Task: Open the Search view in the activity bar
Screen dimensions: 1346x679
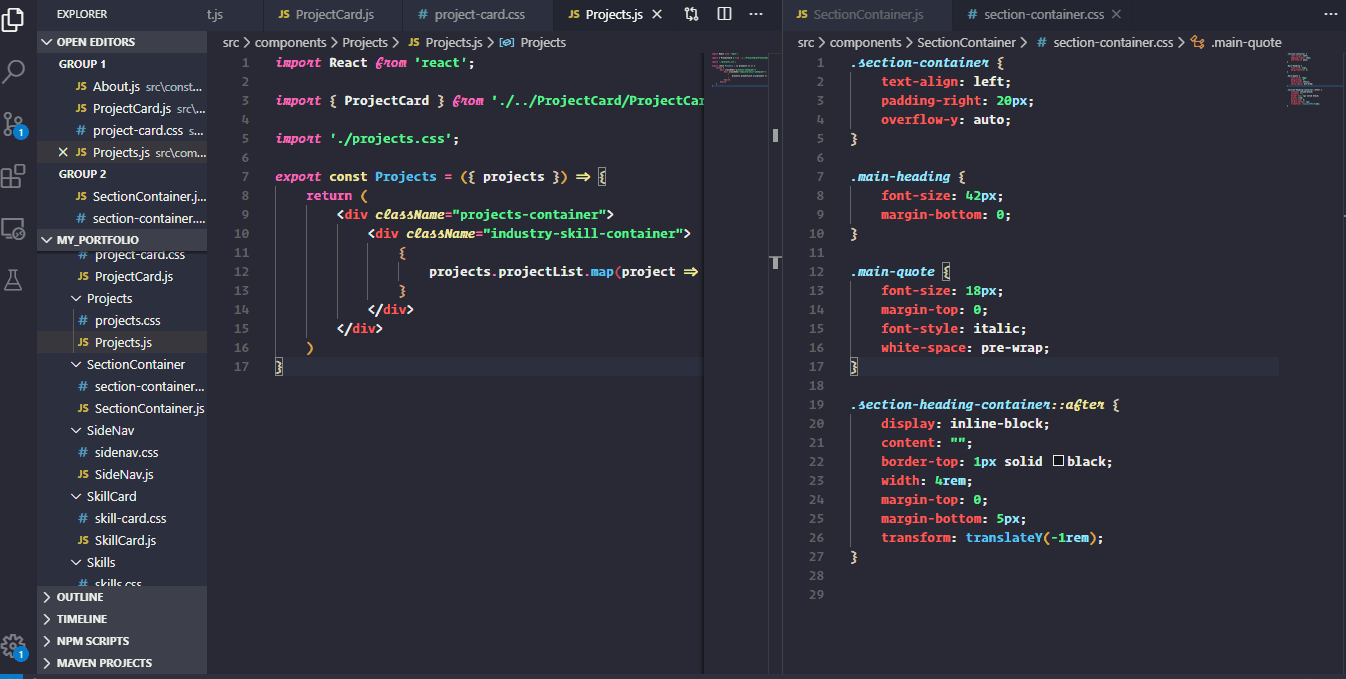Action: (x=14, y=73)
